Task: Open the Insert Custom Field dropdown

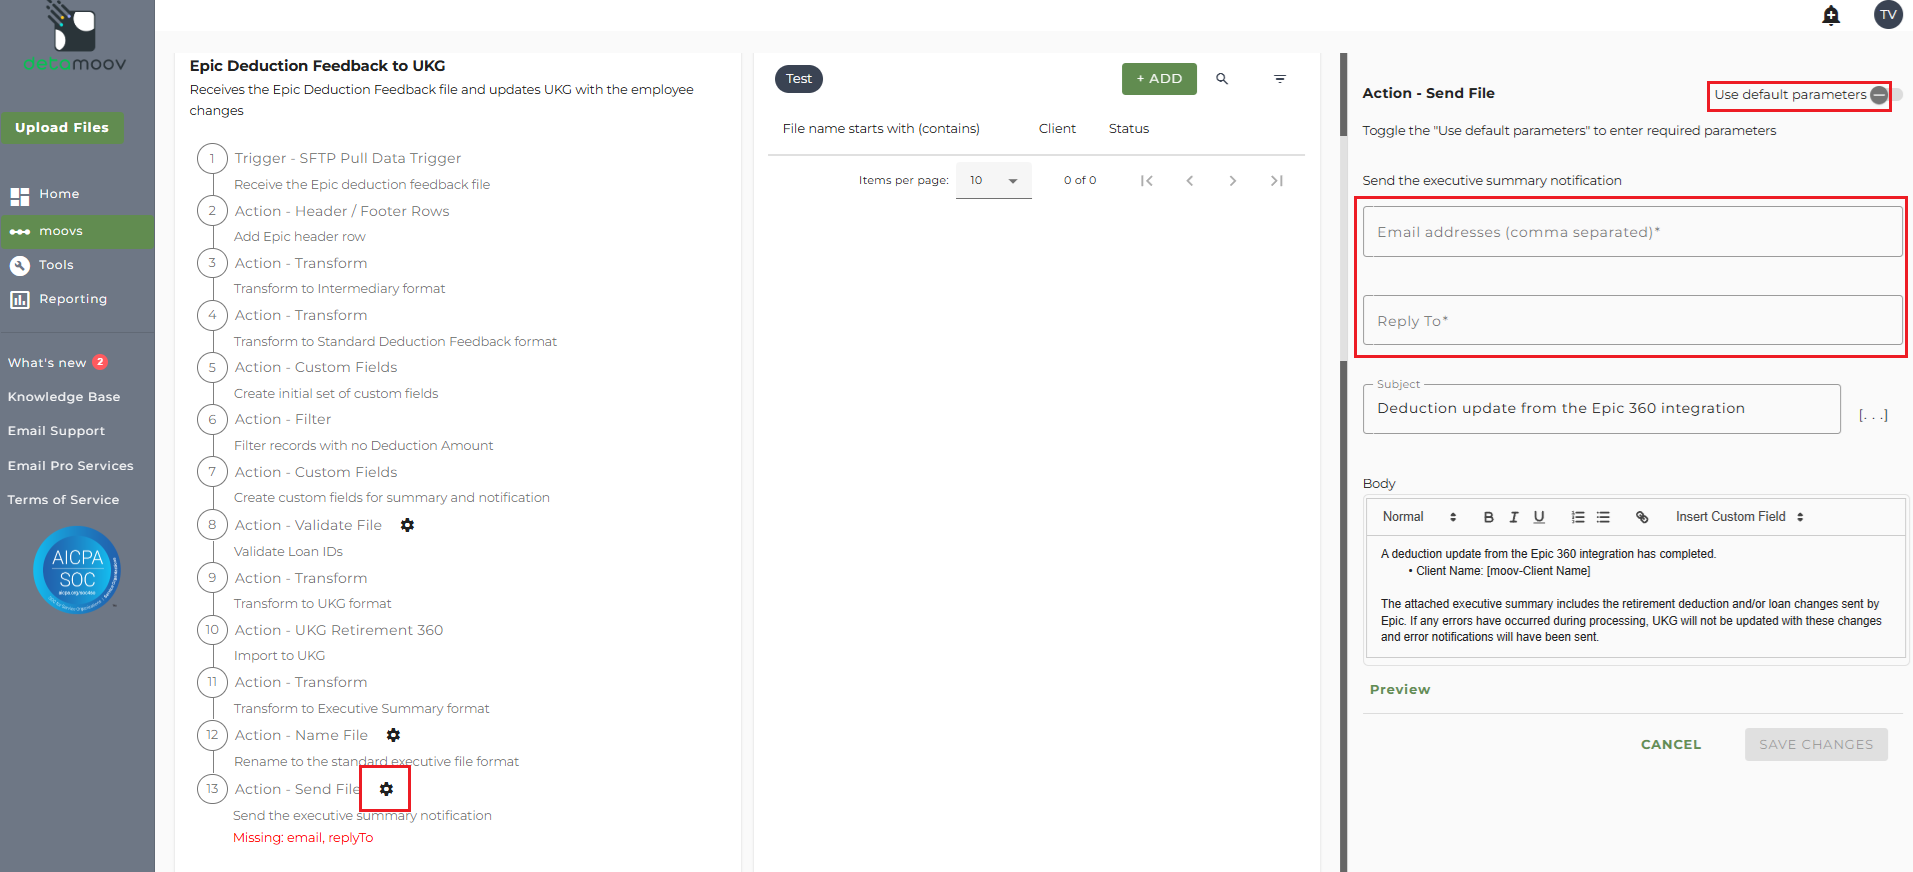Action: 1740,517
